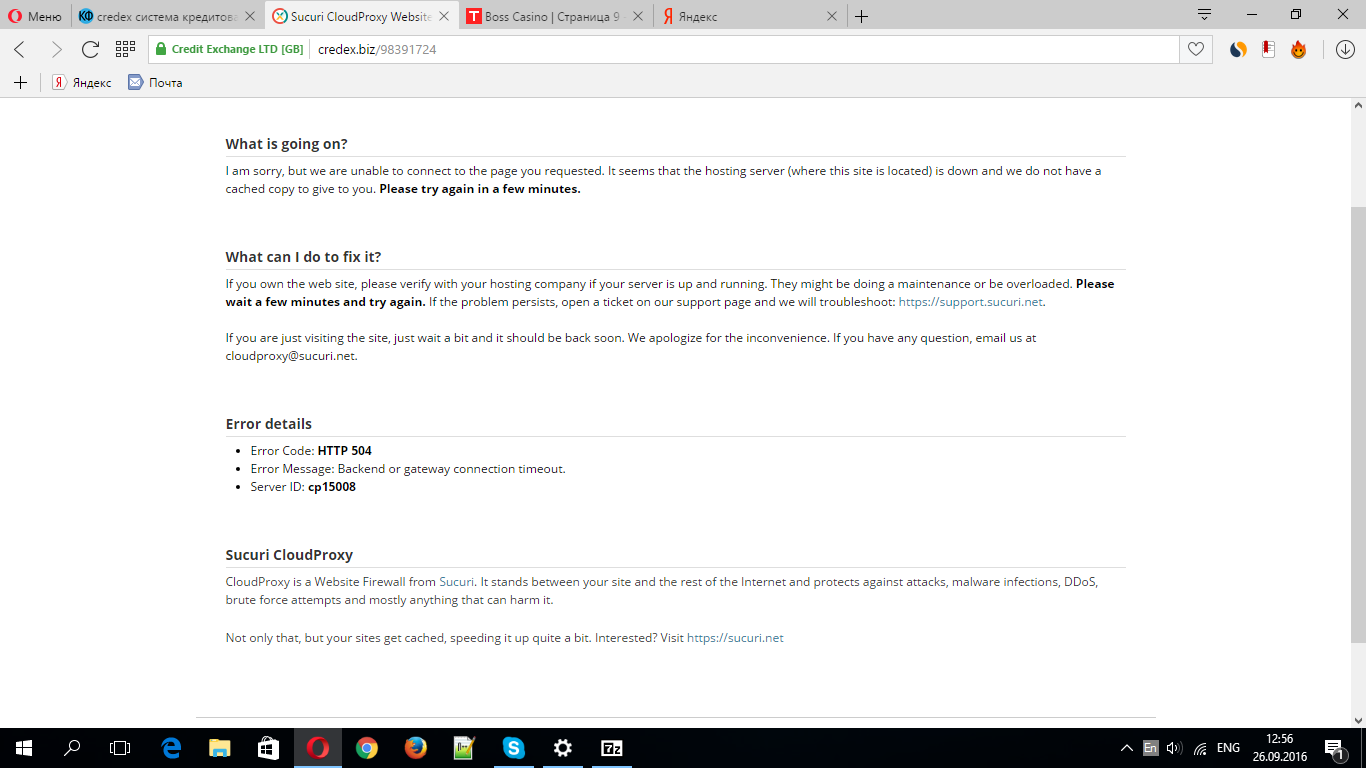Click the Server ID cp15008 text
This screenshot has width=1366, height=768.
pyautogui.click(x=303, y=487)
